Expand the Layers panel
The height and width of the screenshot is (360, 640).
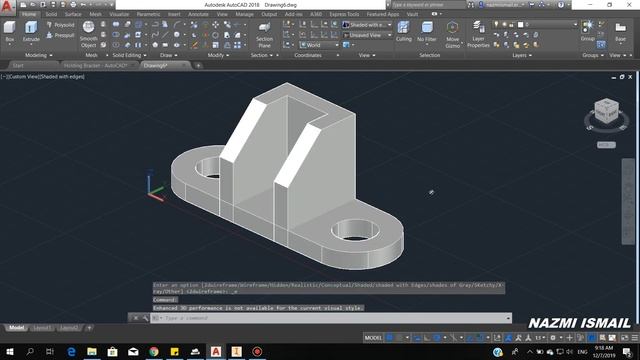(522, 55)
